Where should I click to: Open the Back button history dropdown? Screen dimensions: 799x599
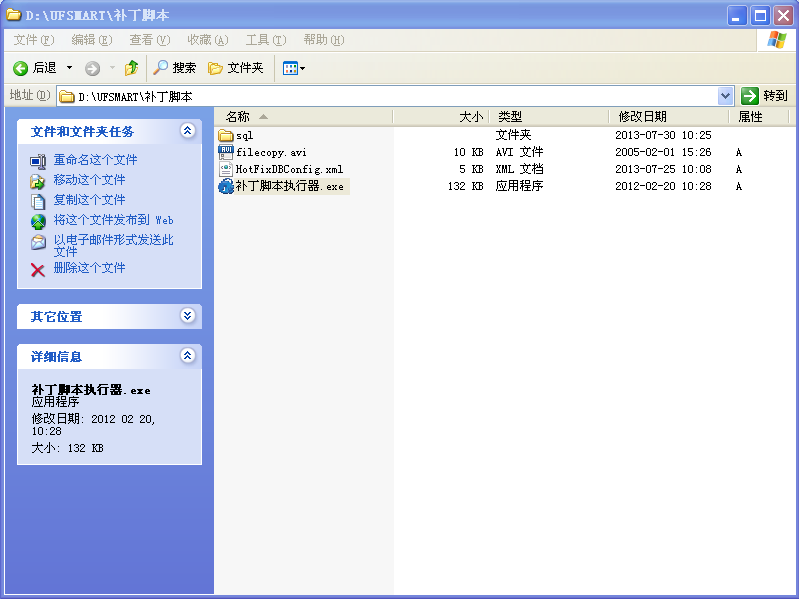69,68
